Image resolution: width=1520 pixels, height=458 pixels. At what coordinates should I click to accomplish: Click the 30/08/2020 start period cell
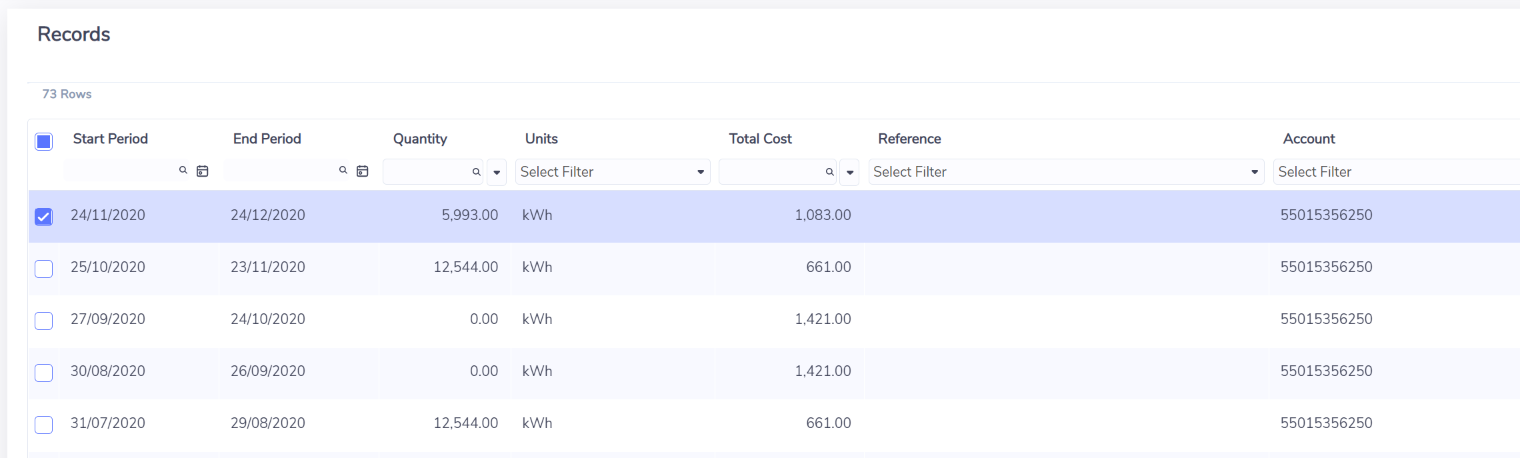click(108, 371)
